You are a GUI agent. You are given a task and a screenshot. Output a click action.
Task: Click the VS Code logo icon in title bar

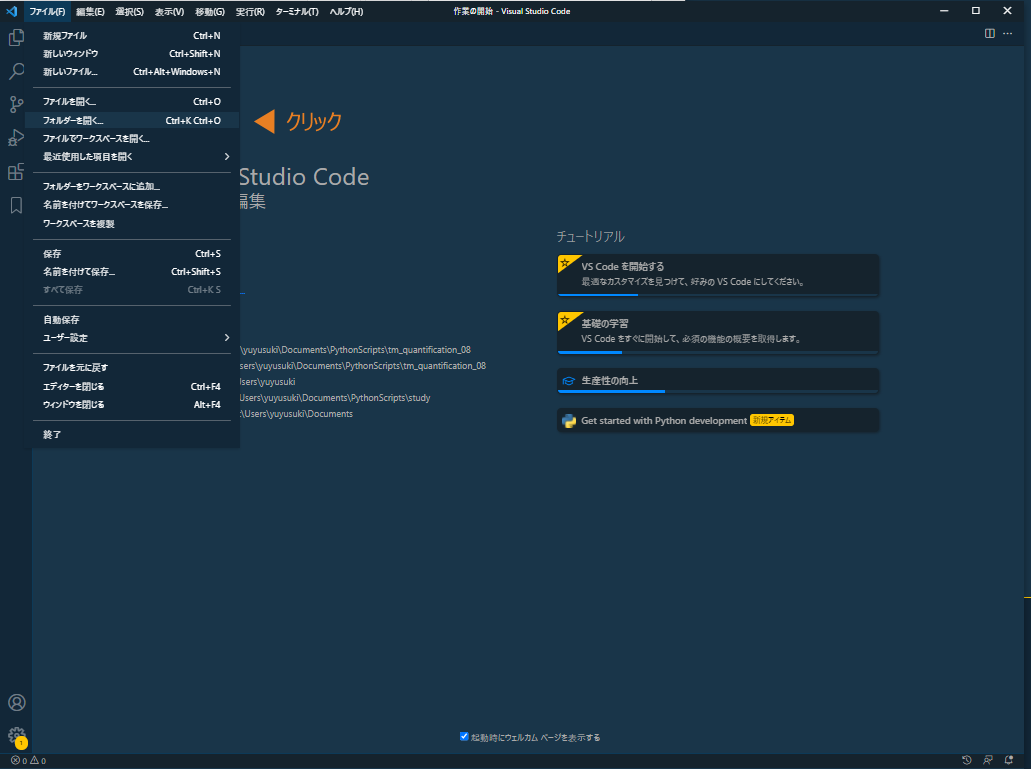[x=11, y=11]
